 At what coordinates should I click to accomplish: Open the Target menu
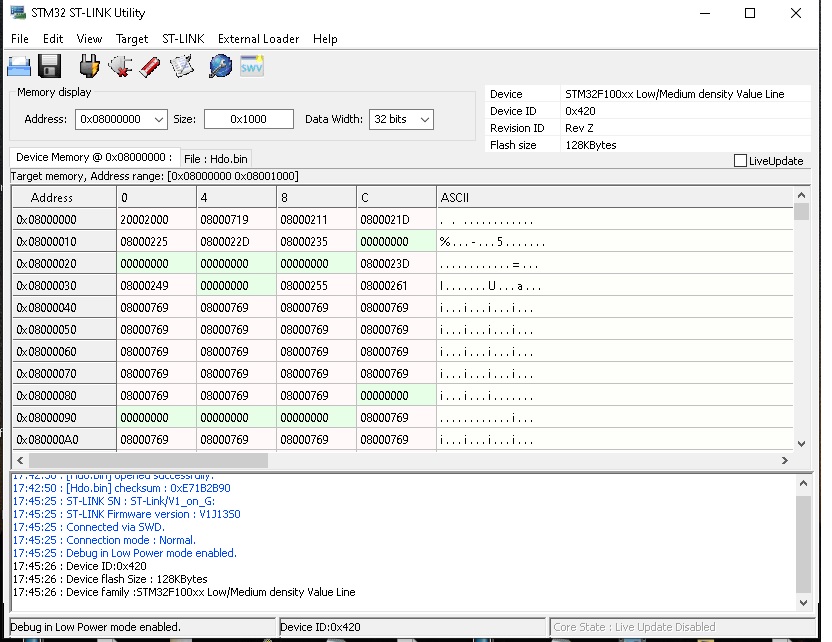(x=132, y=39)
